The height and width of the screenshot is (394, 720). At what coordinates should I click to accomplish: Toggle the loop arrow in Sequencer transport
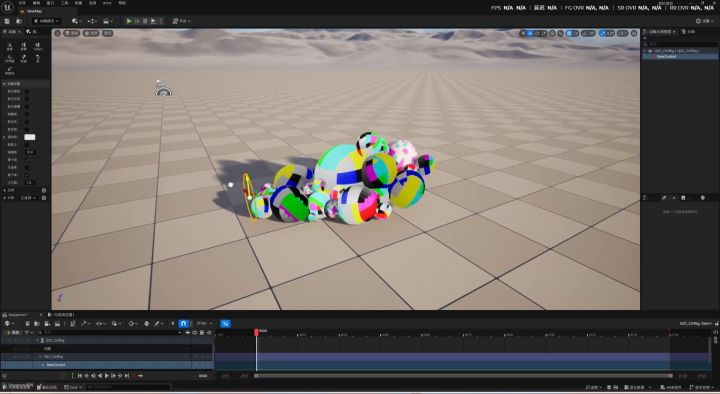[141, 376]
